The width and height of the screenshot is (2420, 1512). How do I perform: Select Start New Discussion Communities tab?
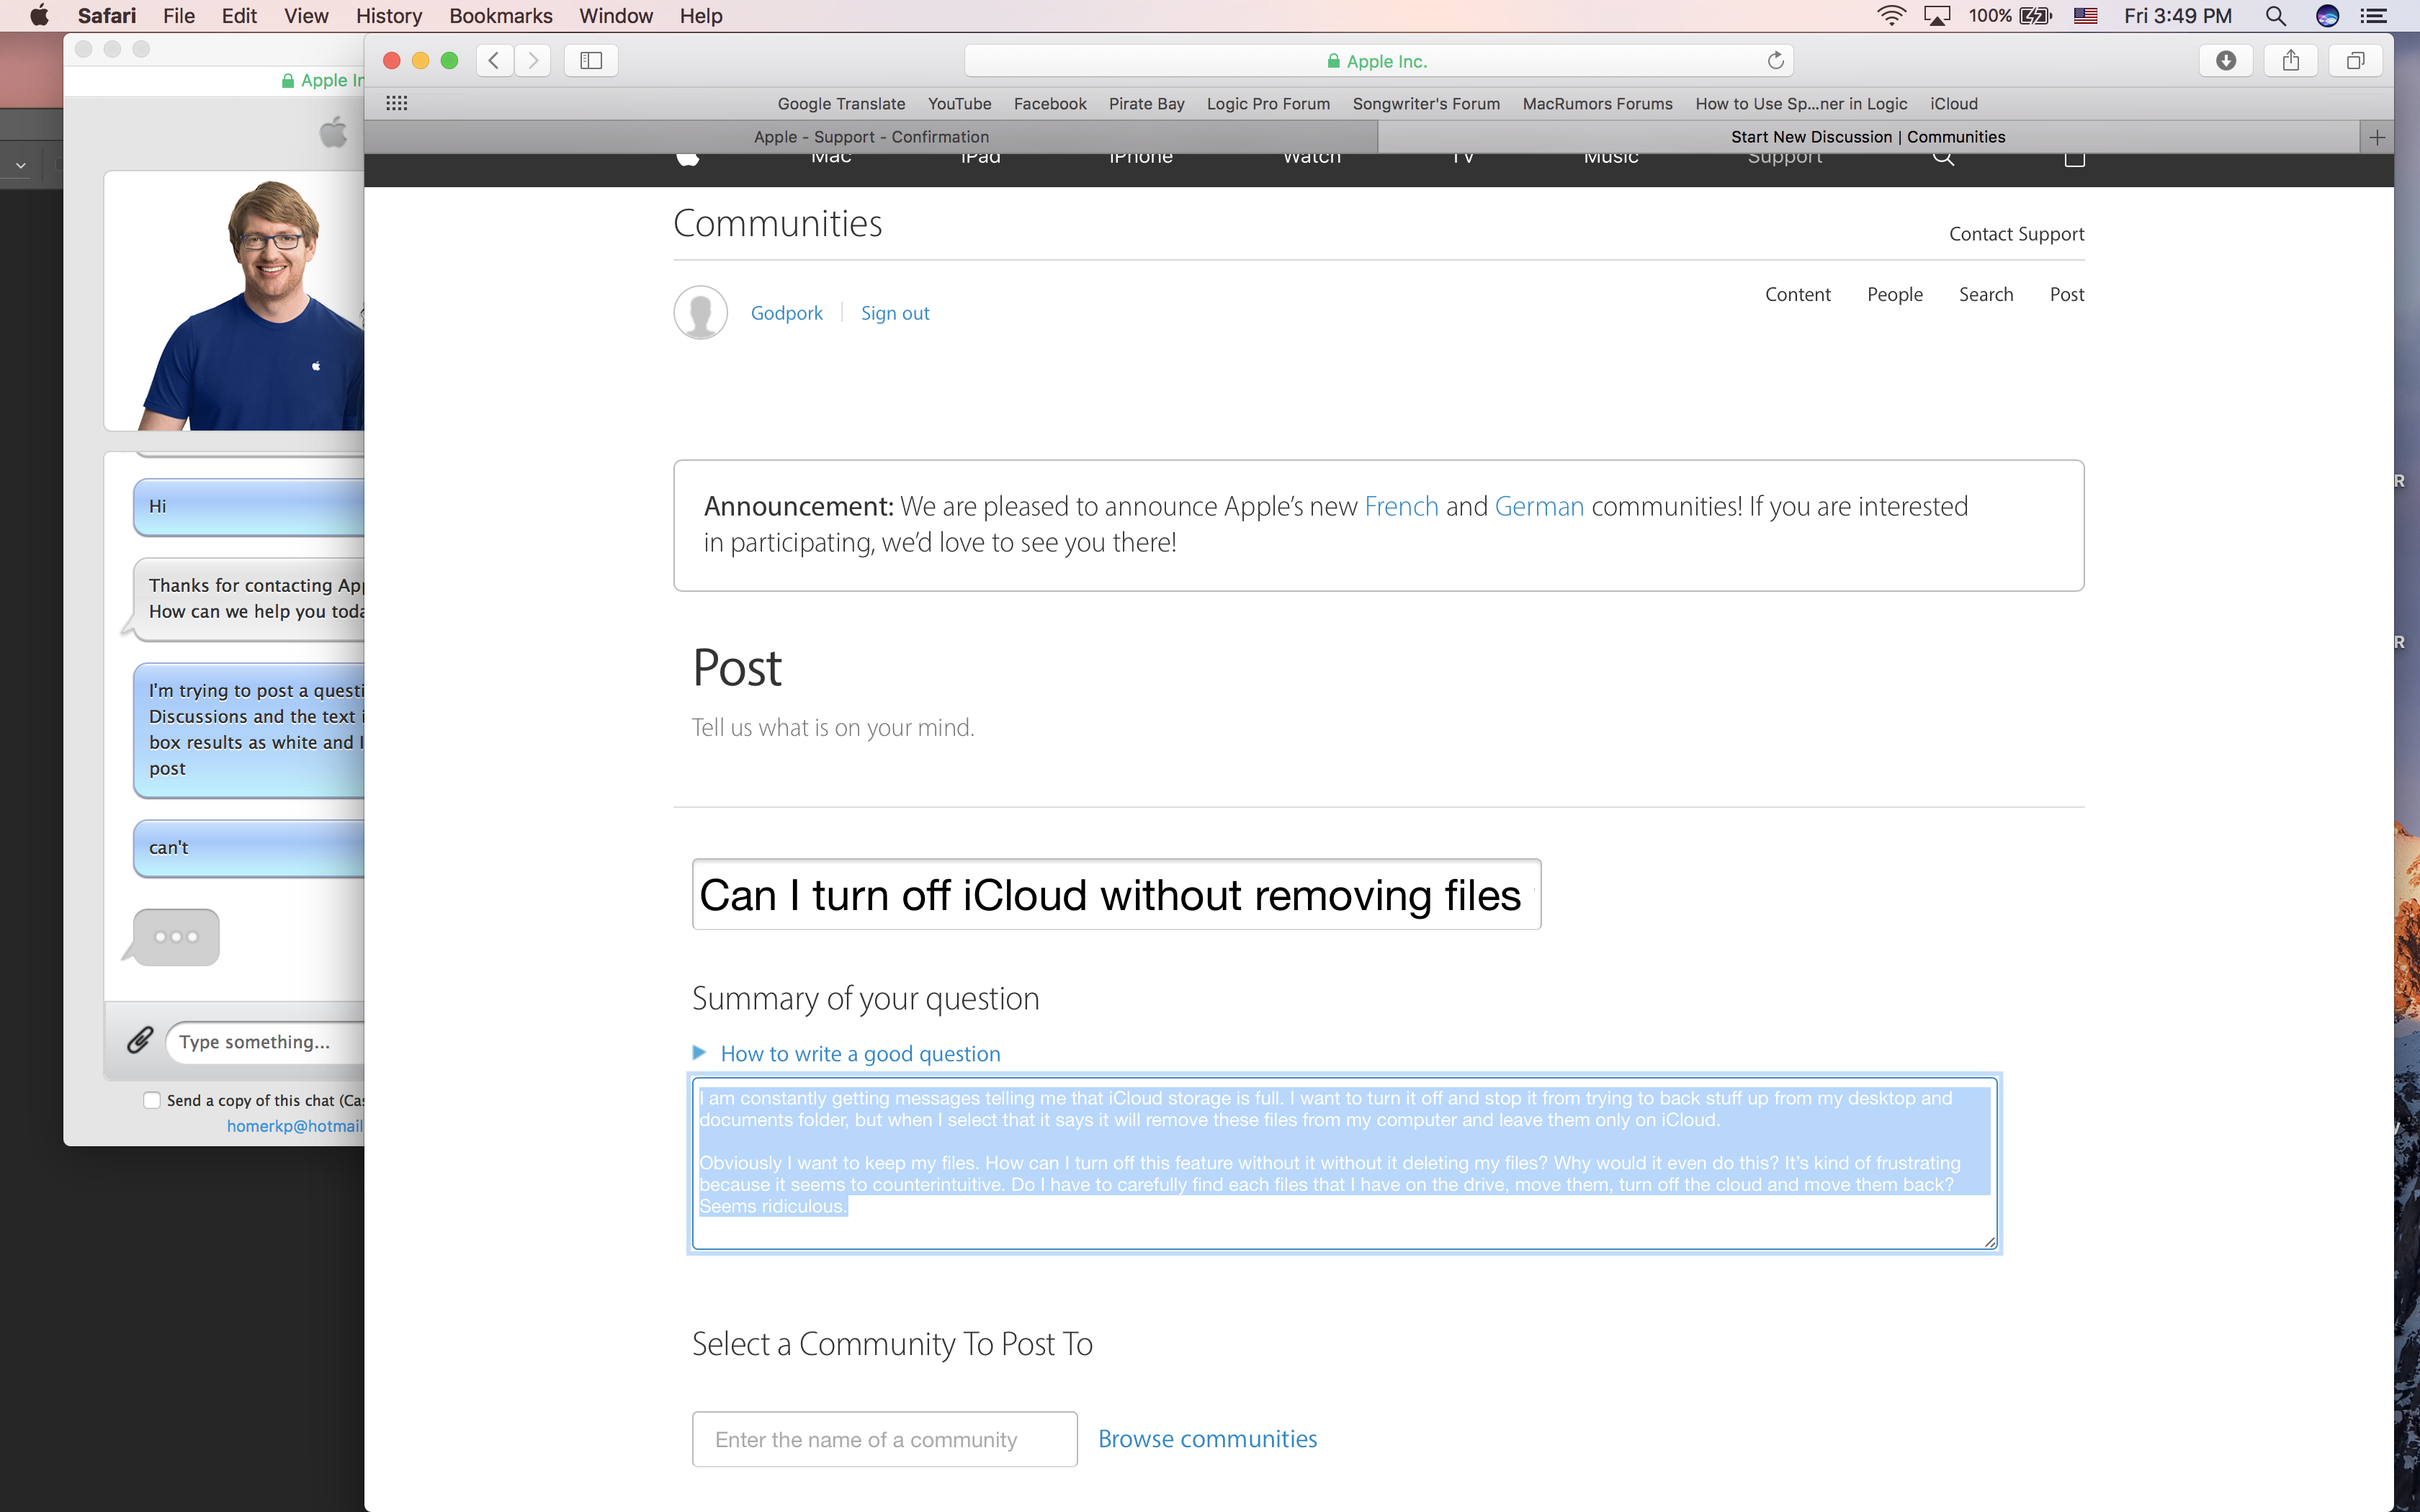click(x=1868, y=137)
